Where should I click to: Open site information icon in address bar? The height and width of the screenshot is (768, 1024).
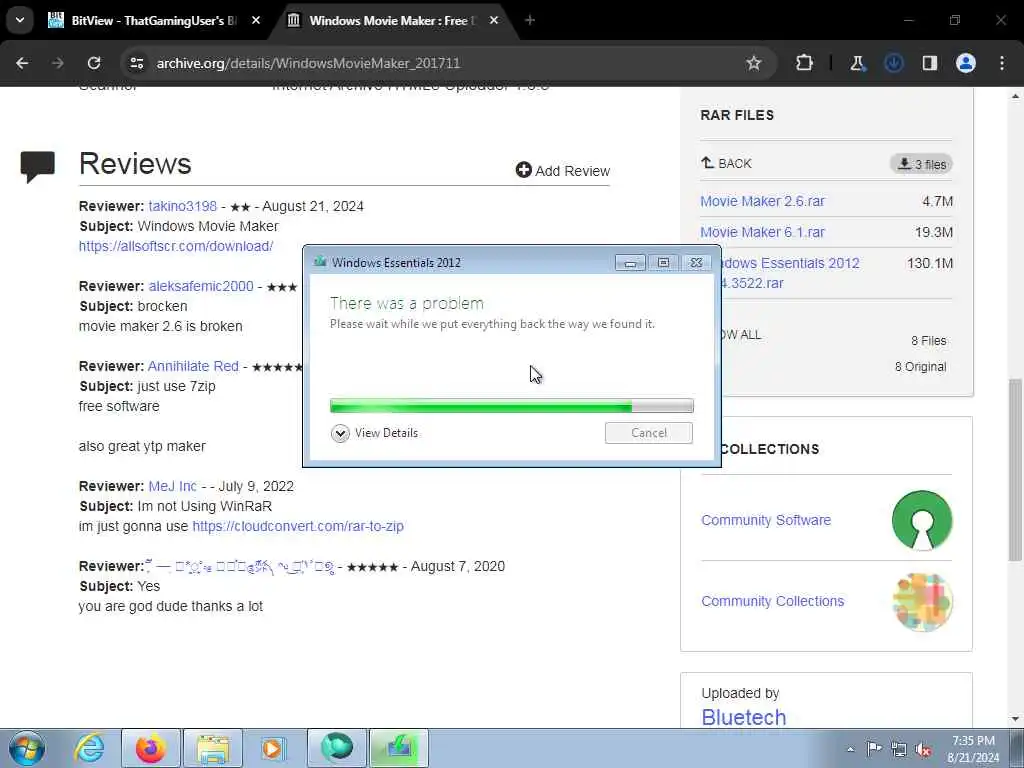tap(136, 63)
